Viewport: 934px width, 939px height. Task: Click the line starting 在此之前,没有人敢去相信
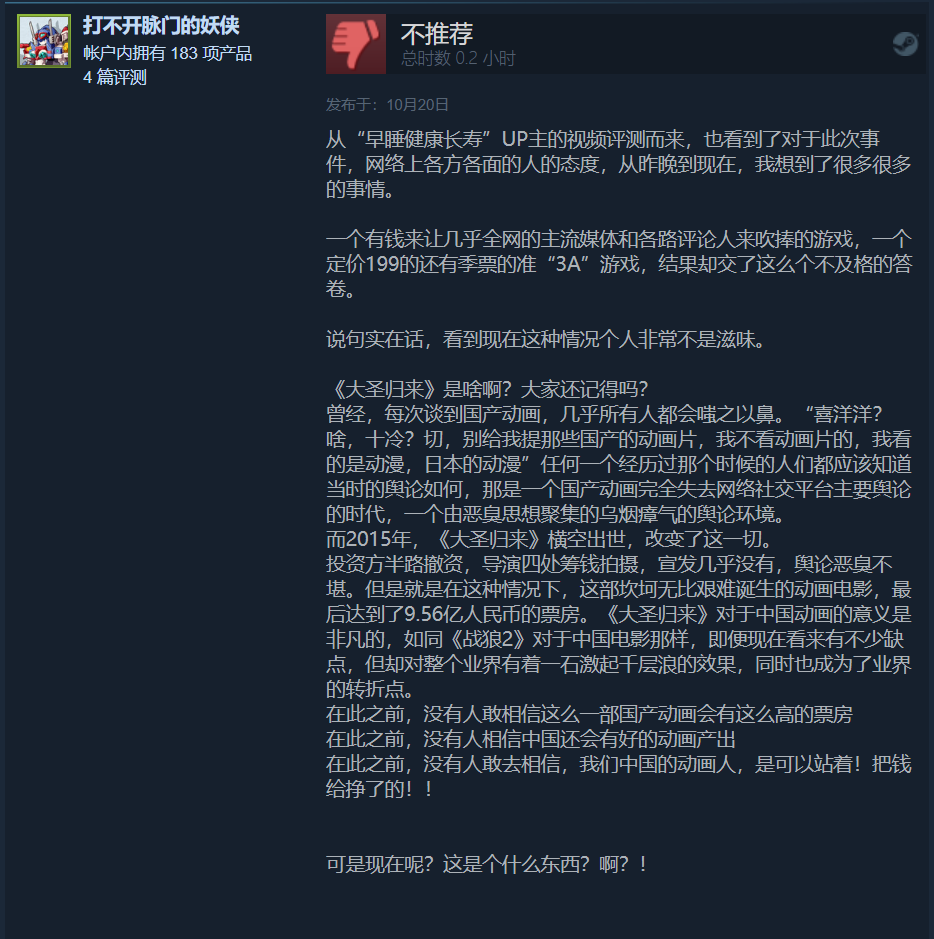[618, 777]
